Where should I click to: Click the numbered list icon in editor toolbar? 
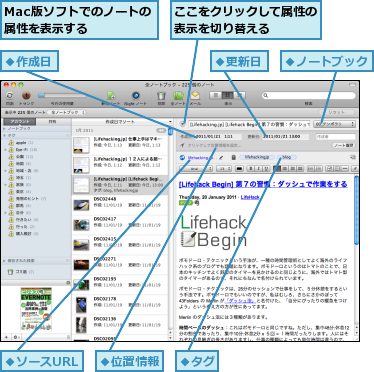(x=318, y=169)
